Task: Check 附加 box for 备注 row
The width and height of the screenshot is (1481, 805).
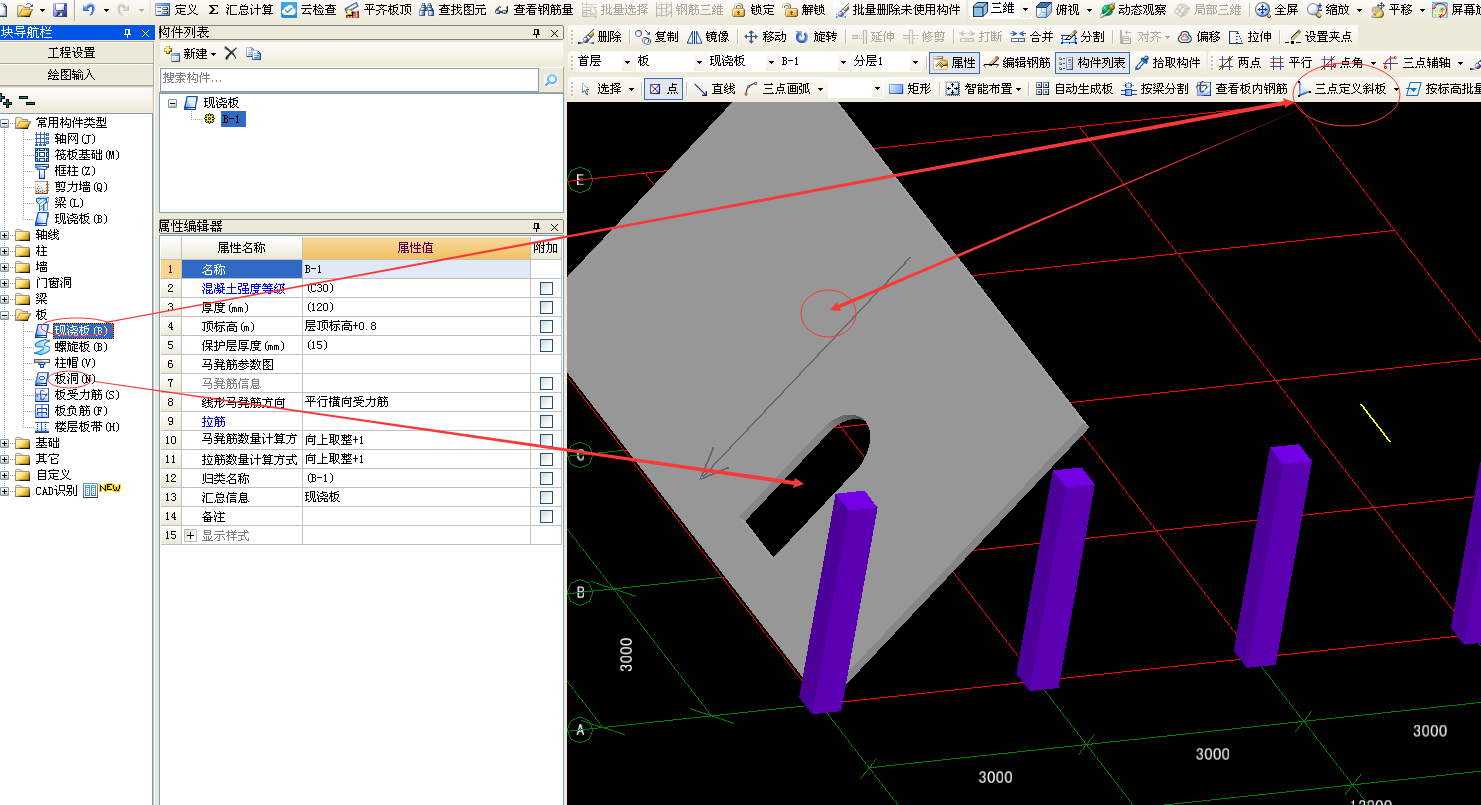Action: 546,516
